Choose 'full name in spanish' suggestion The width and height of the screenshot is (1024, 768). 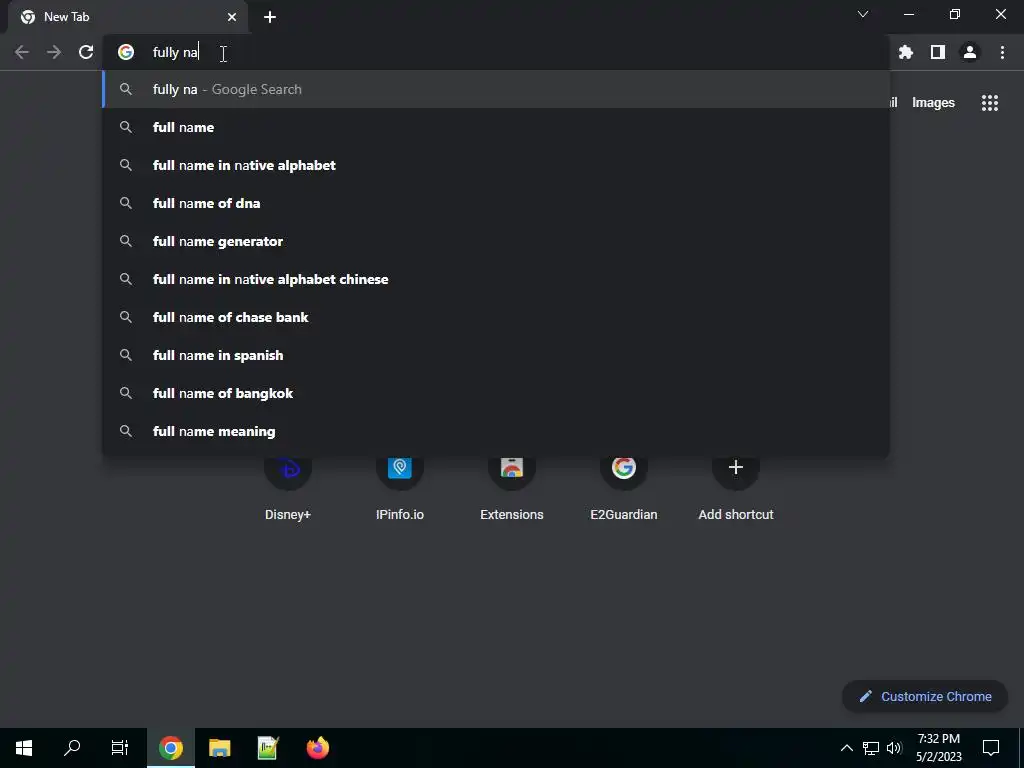click(496, 355)
